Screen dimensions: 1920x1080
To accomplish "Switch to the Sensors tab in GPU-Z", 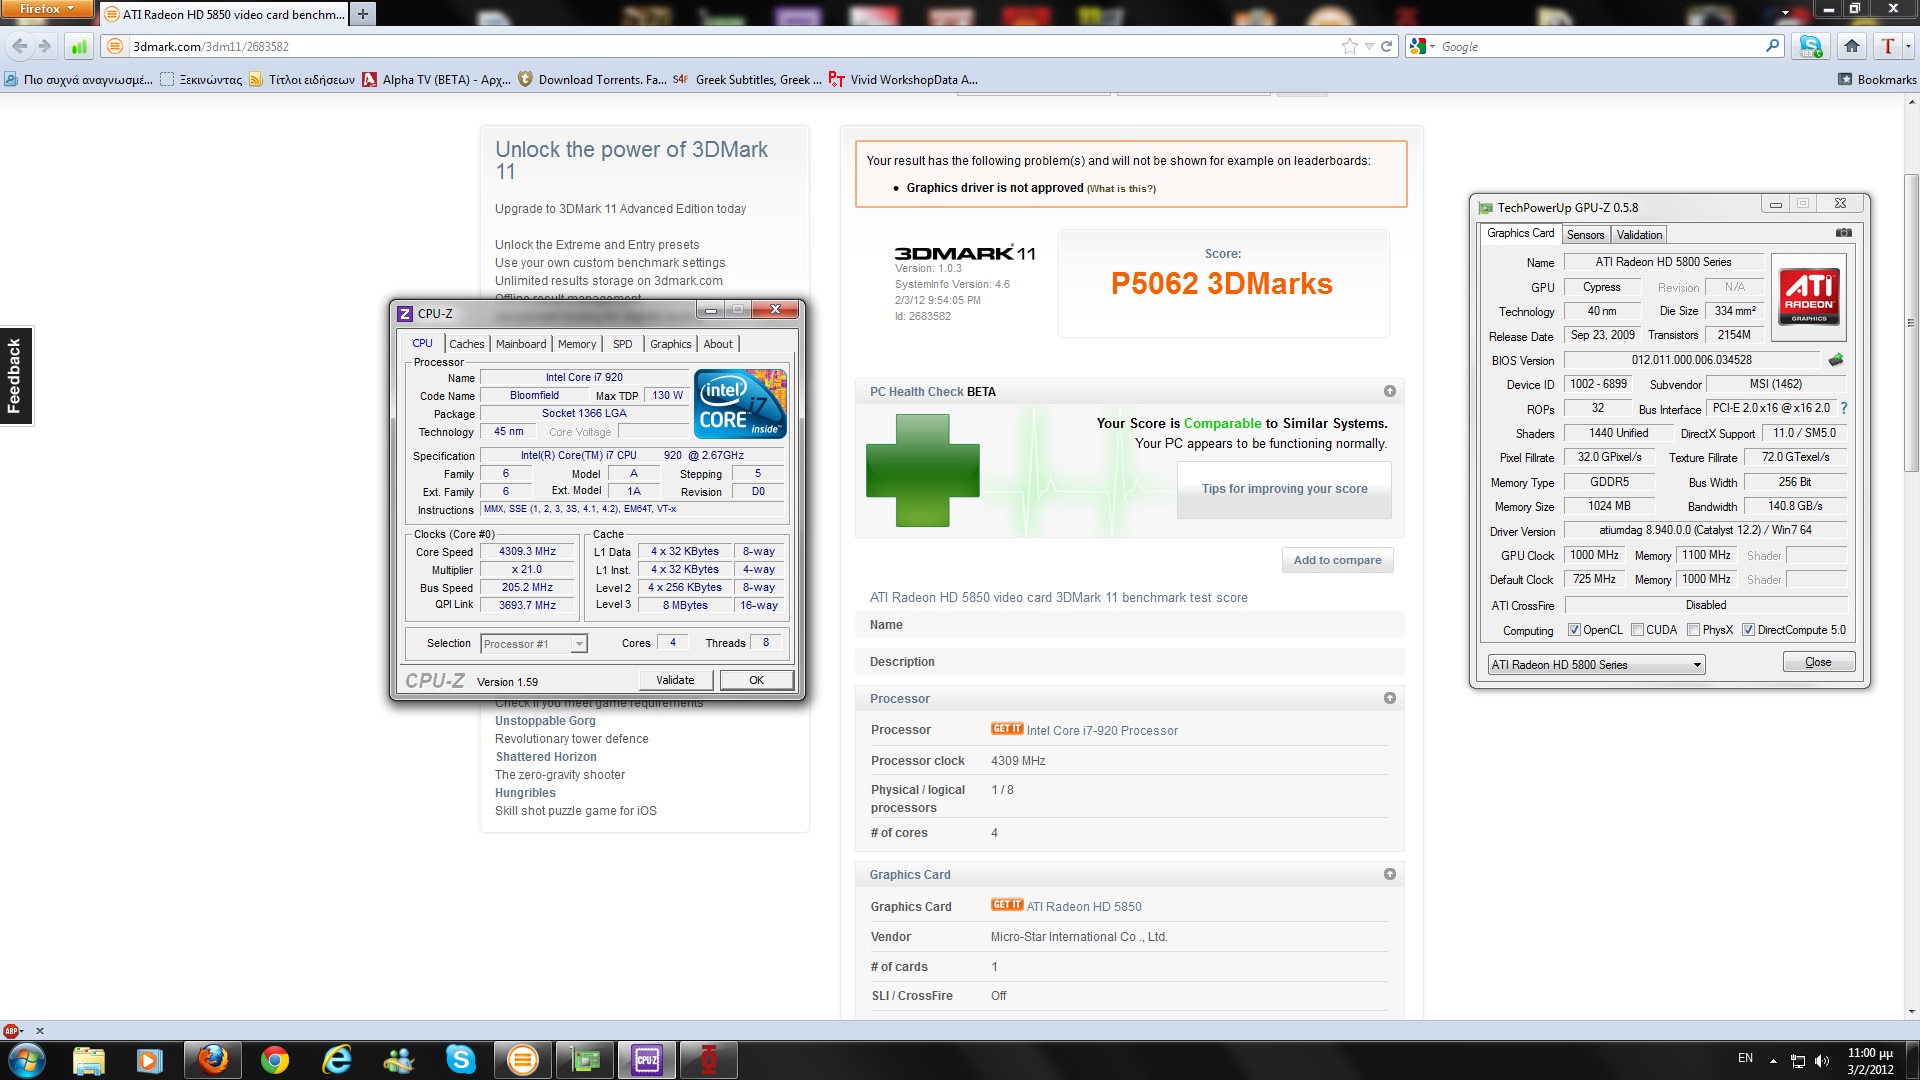I will [x=1585, y=235].
